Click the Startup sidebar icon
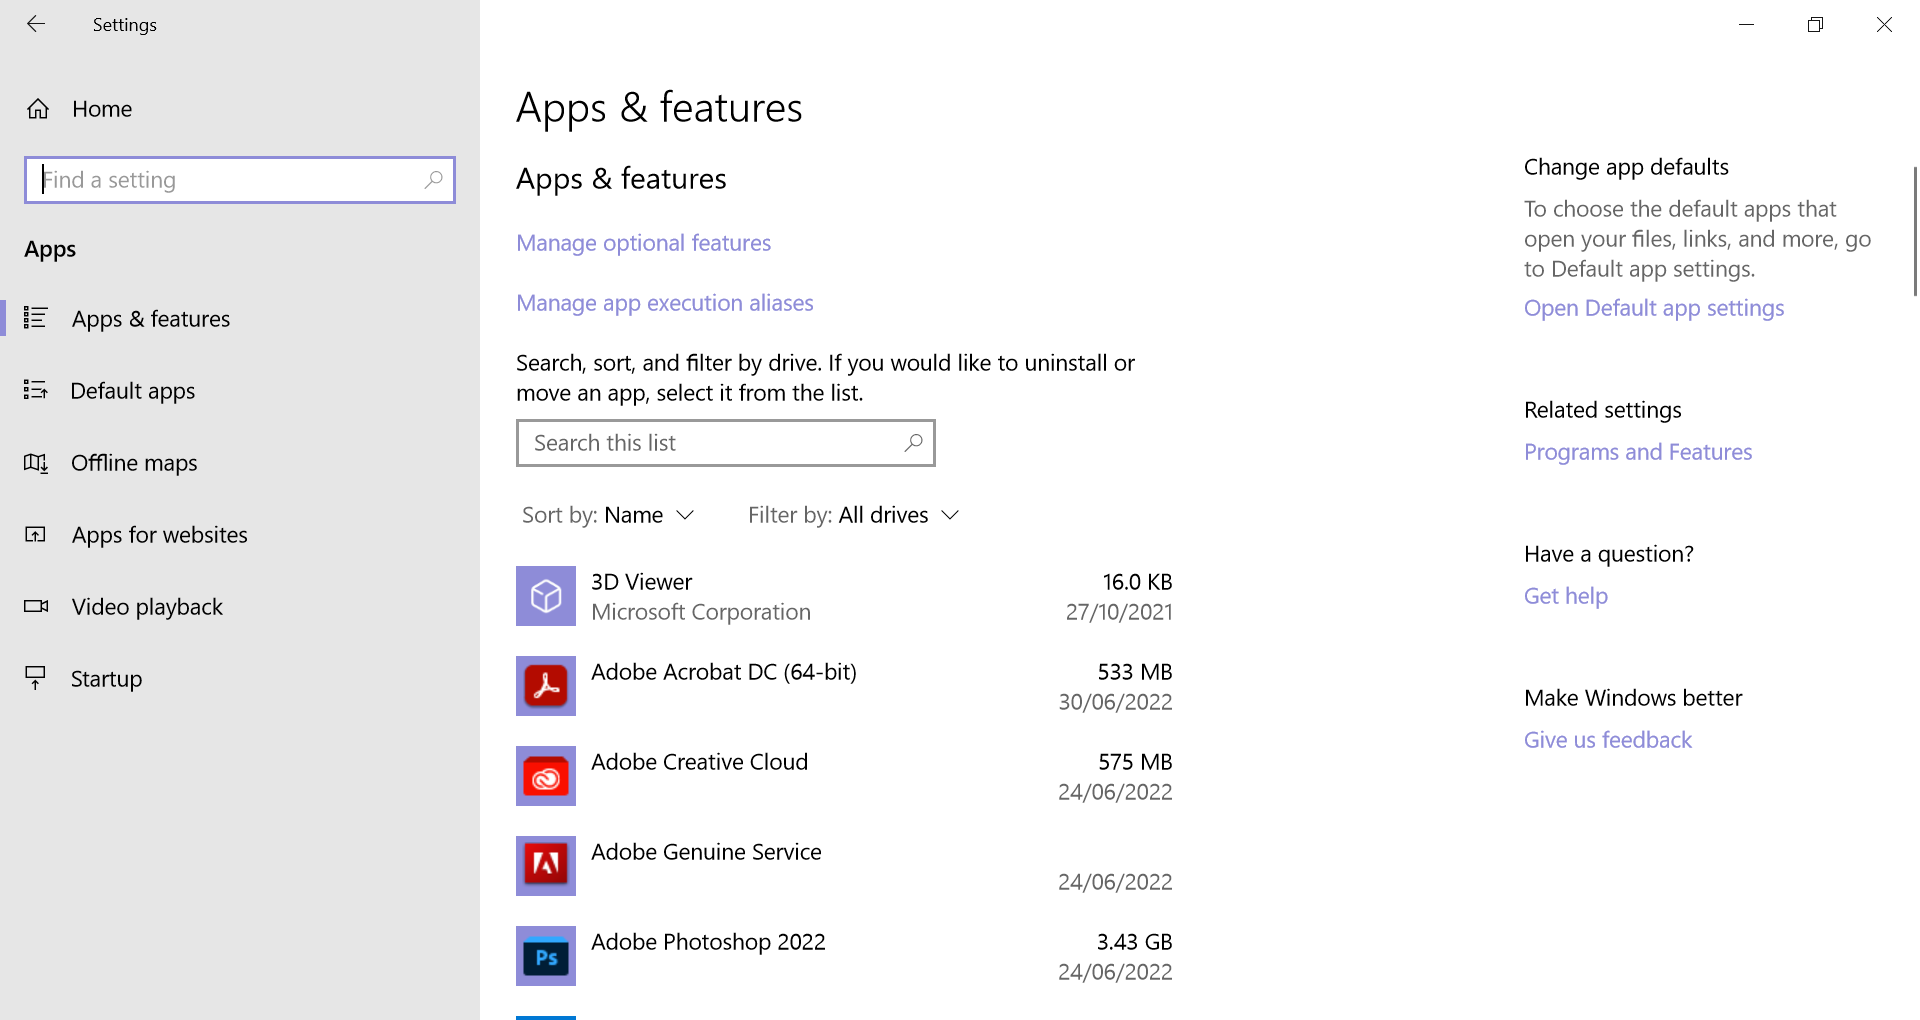The image size is (1920, 1020). (x=36, y=678)
